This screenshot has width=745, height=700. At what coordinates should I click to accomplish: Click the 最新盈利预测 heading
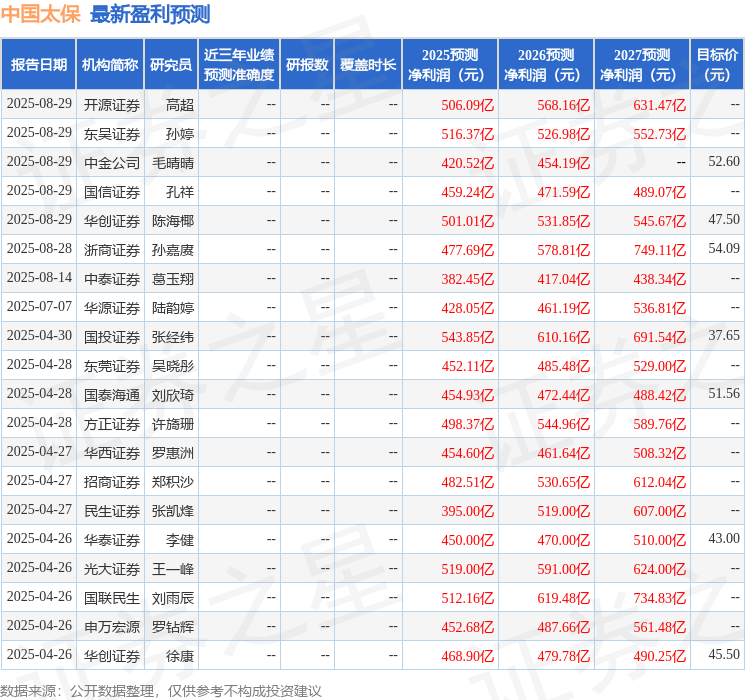(150, 14)
